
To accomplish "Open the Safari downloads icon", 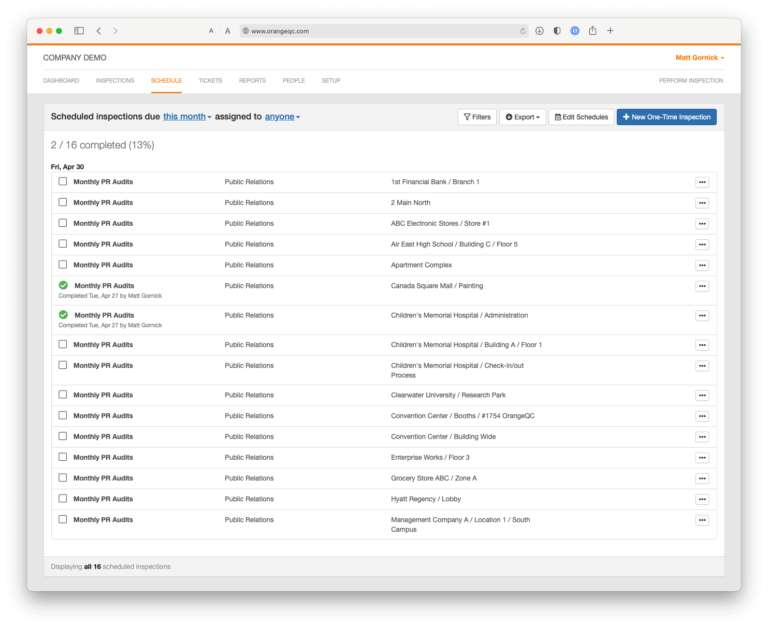I will (x=540, y=31).
